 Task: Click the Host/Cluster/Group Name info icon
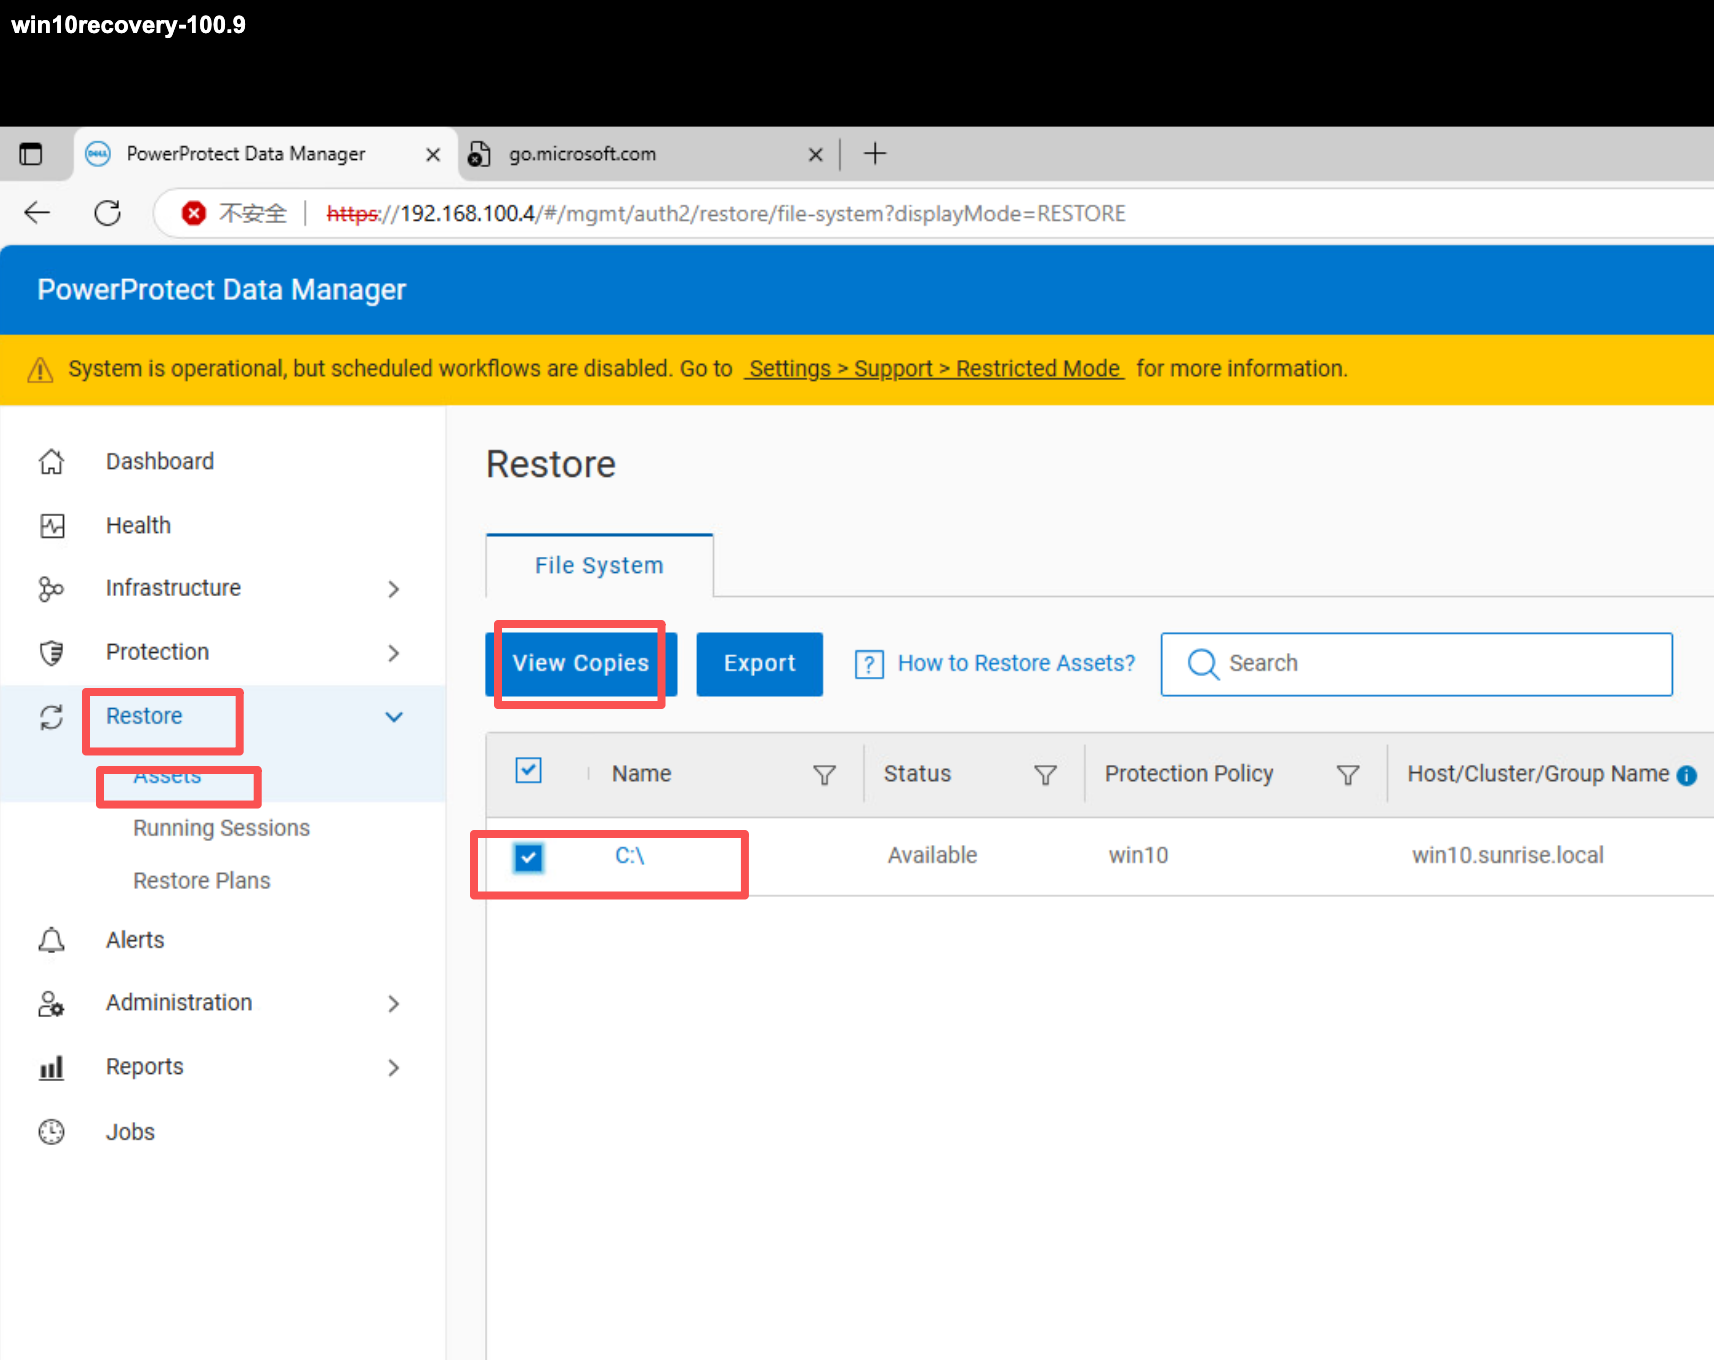click(1687, 775)
